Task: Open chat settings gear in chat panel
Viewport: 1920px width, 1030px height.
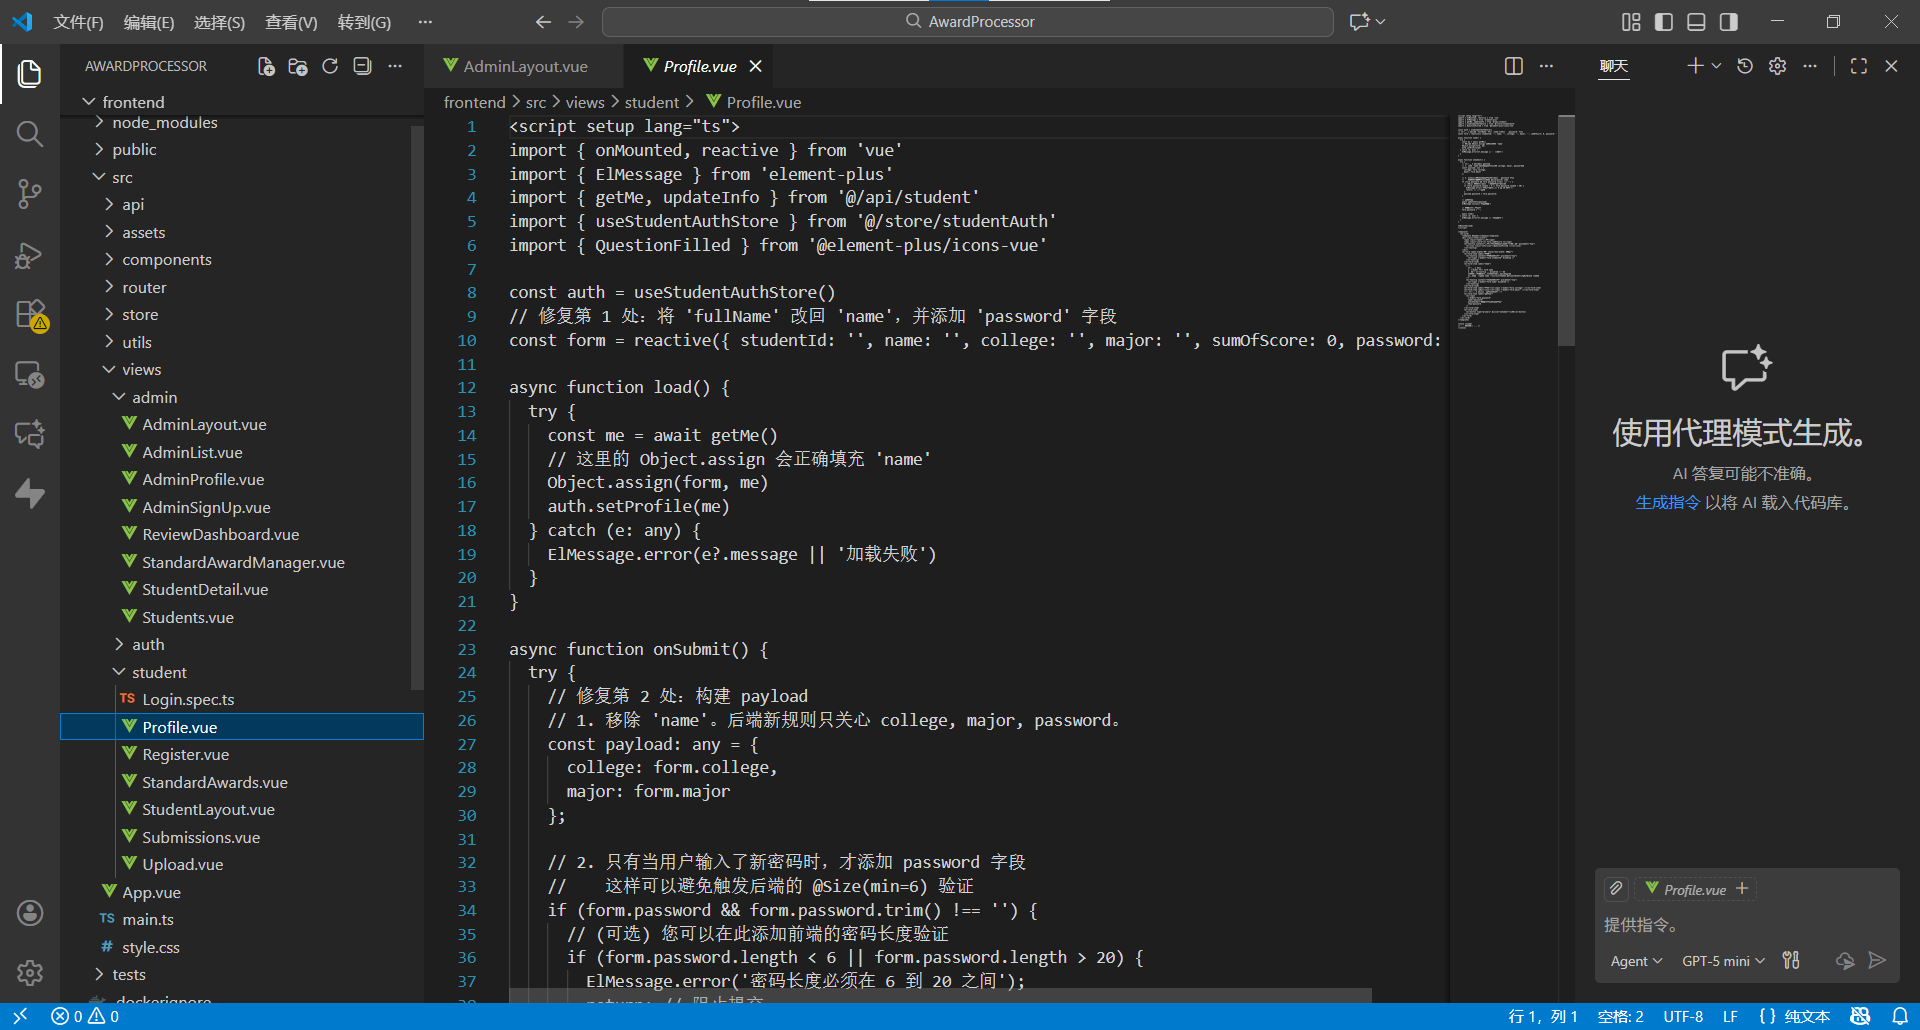Action: click(x=1777, y=66)
